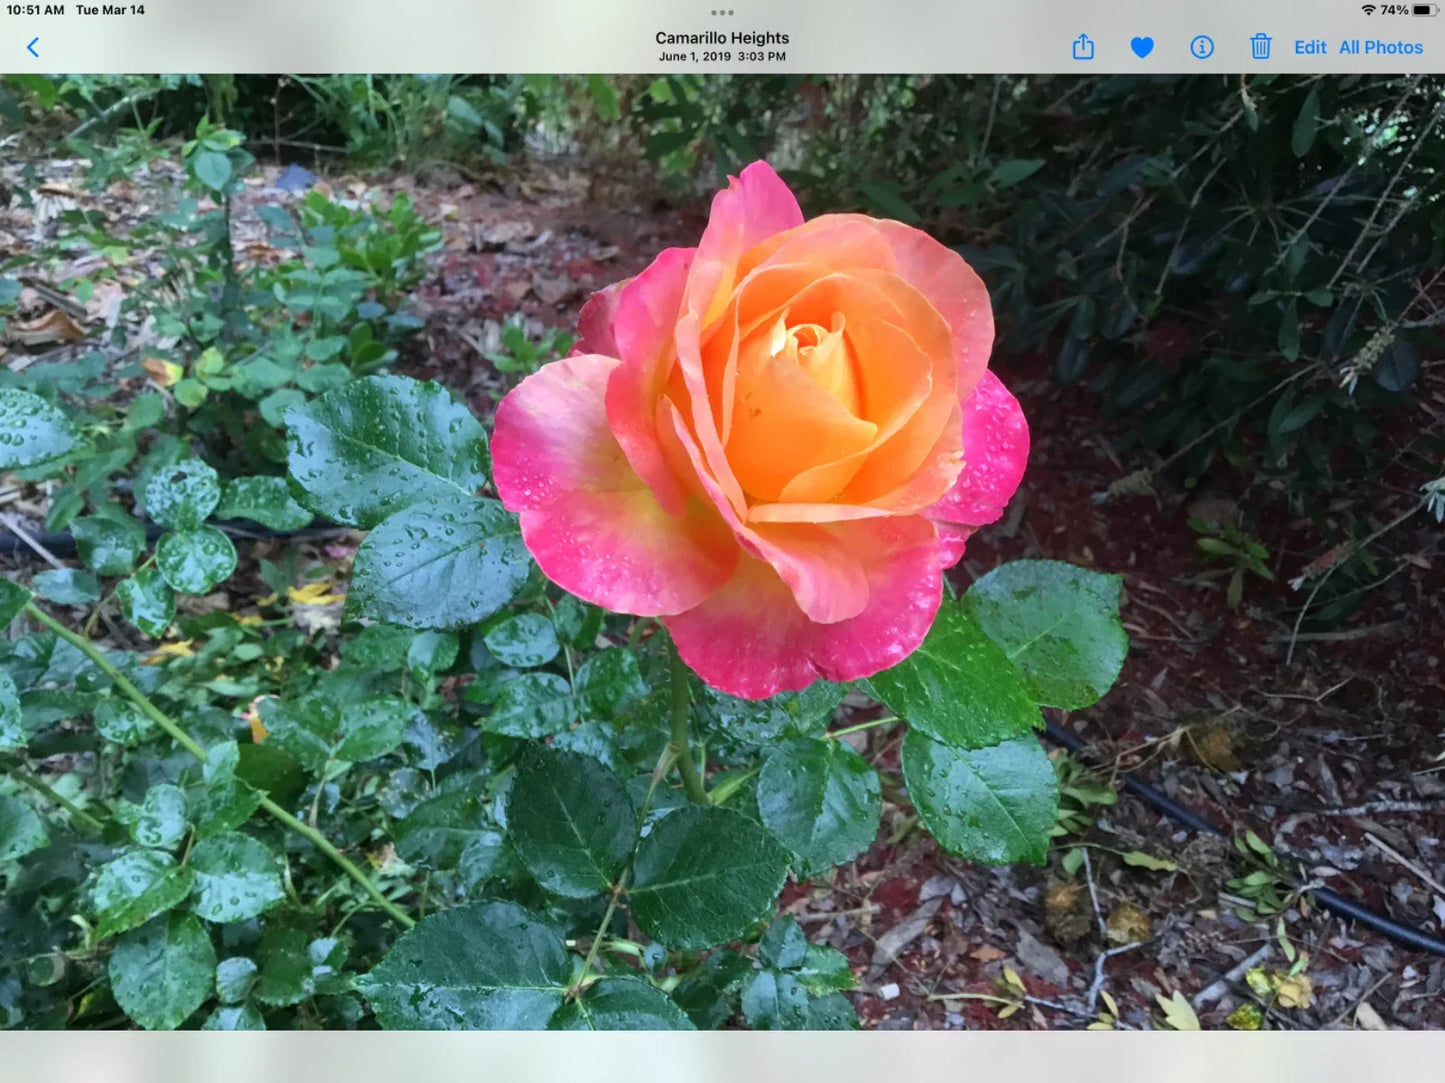Image resolution: width=1445 pixels, height=1083 pixels.
Task: Tap the Tue Mar 14 date
Action: 110,10
